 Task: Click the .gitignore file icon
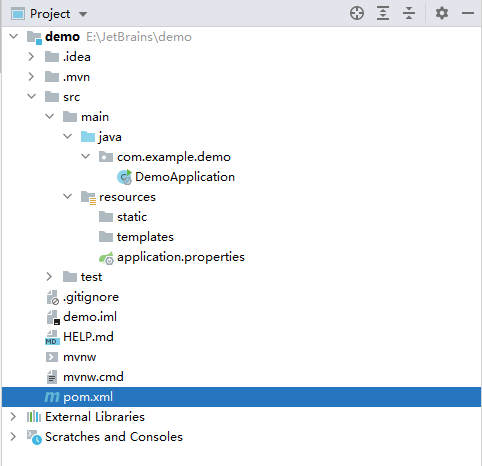pos(53,297)
